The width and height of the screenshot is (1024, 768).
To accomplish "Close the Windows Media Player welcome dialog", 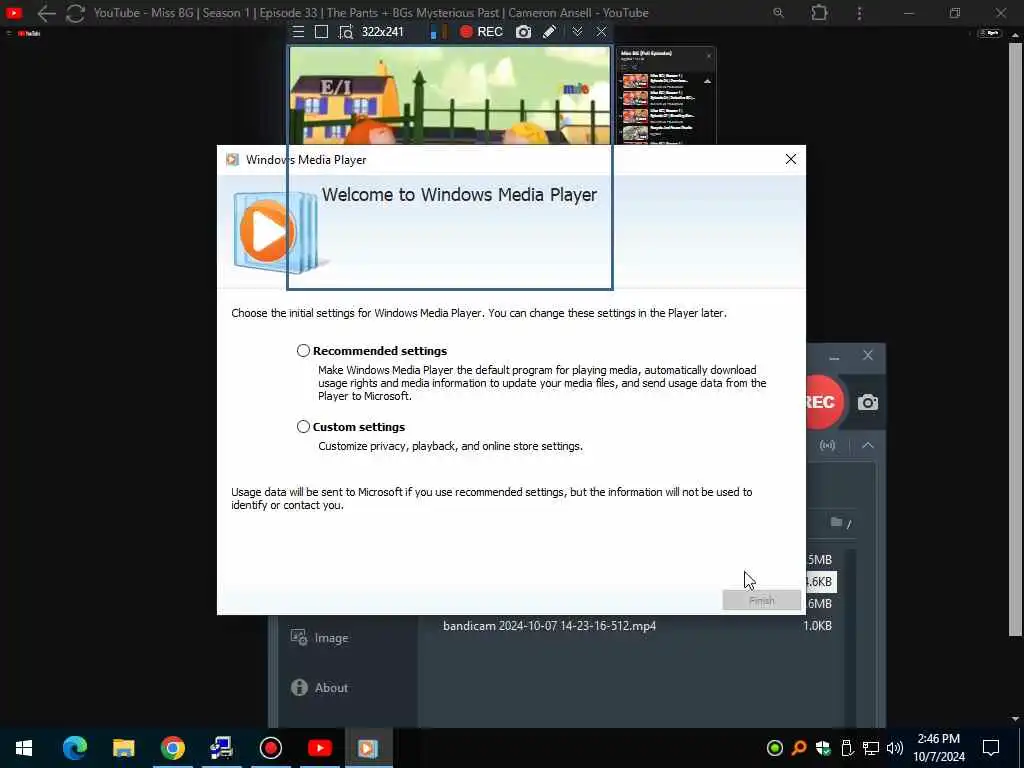I will [x=790, y=159].
